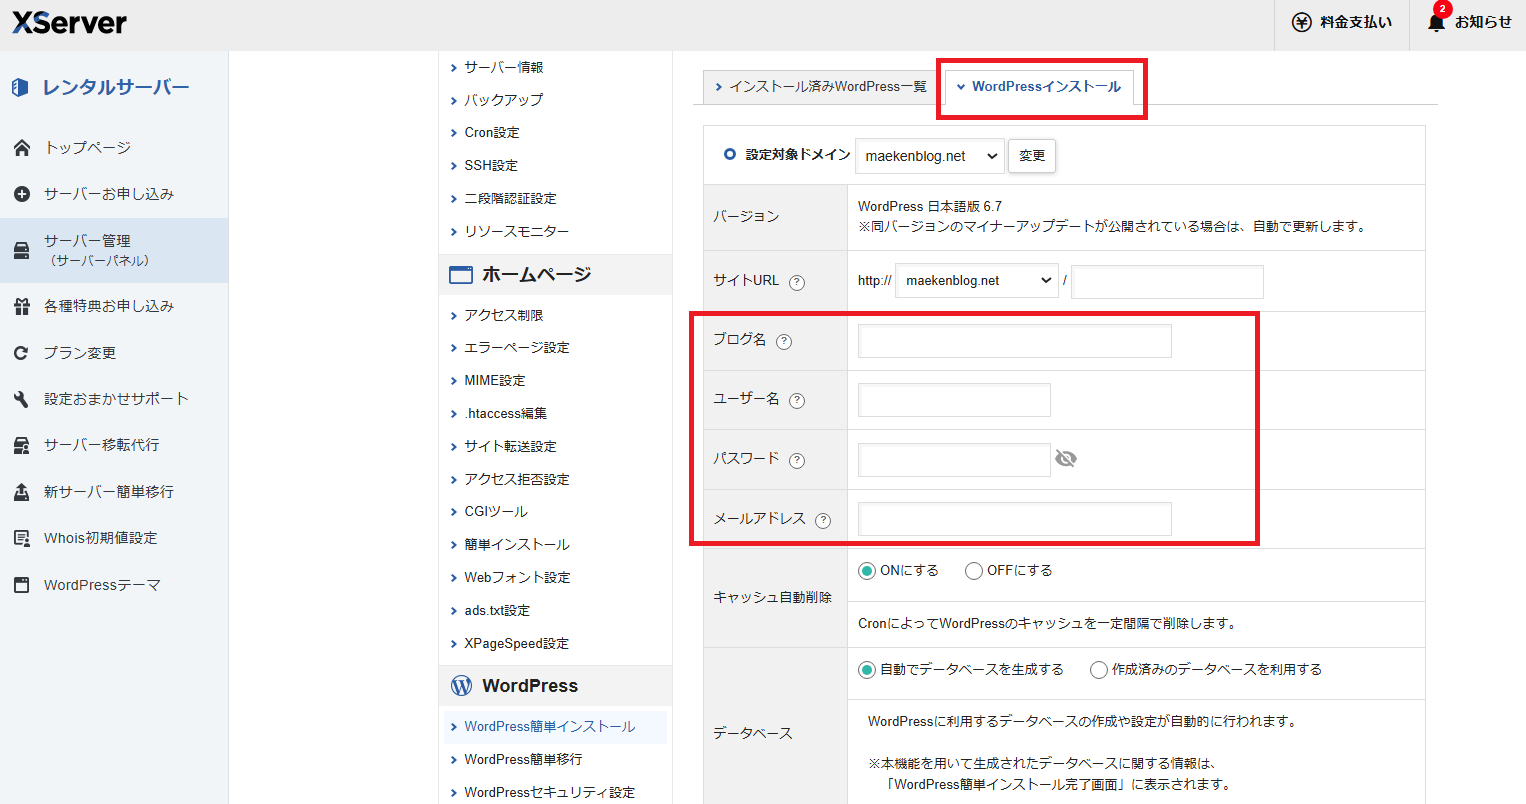Click the 変更 button
The width and height of the screenshot is (1526, 804).
coord(1032,156)
